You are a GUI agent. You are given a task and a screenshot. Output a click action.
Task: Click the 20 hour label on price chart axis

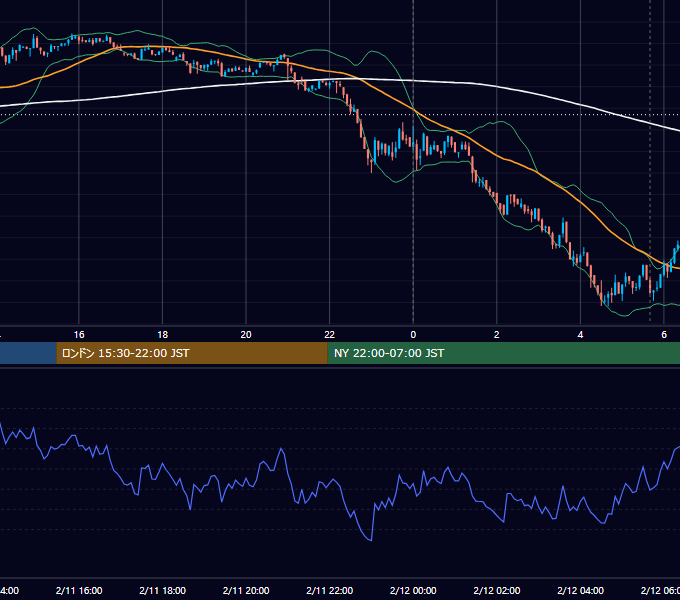pyautogui.click(x=246, y=335)
